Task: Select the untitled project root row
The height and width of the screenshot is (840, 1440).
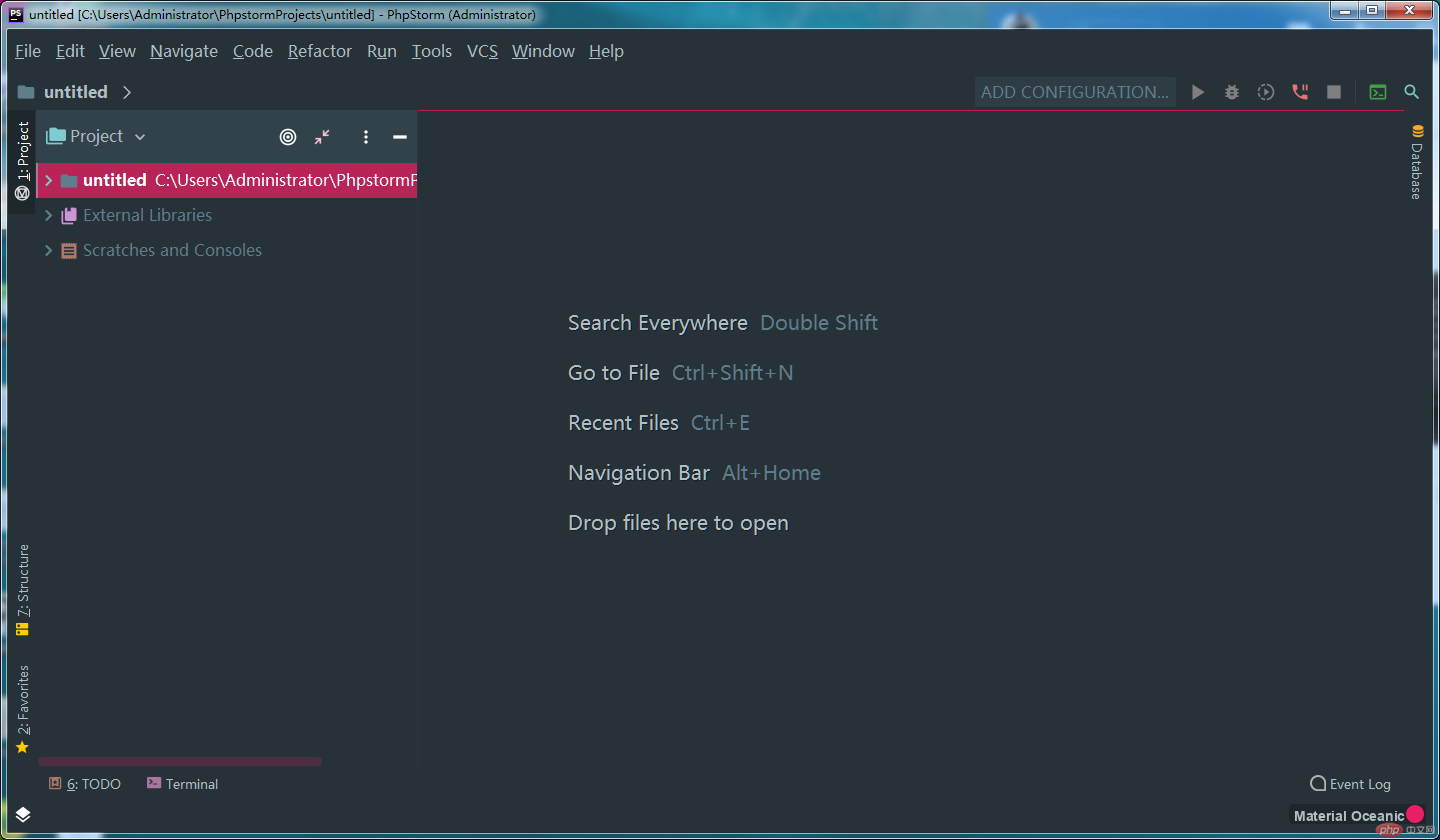Action: tap(227, 180)
